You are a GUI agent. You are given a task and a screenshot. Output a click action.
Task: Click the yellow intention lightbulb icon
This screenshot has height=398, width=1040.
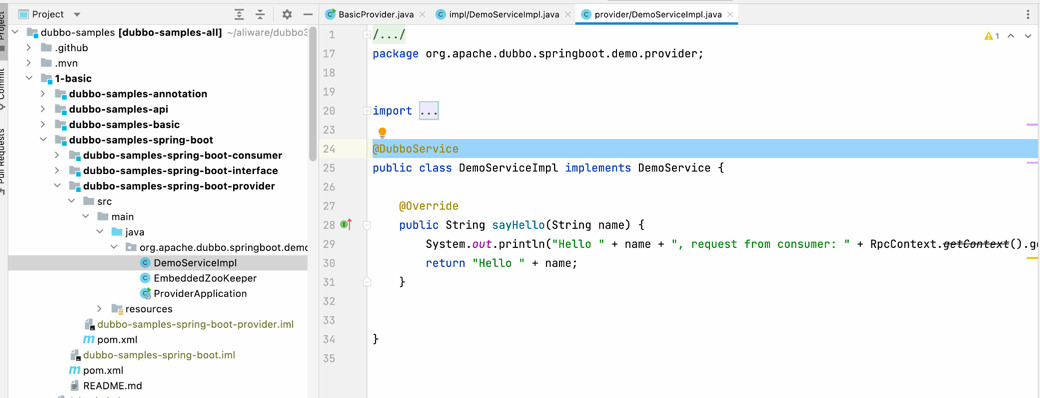[382, 133]
